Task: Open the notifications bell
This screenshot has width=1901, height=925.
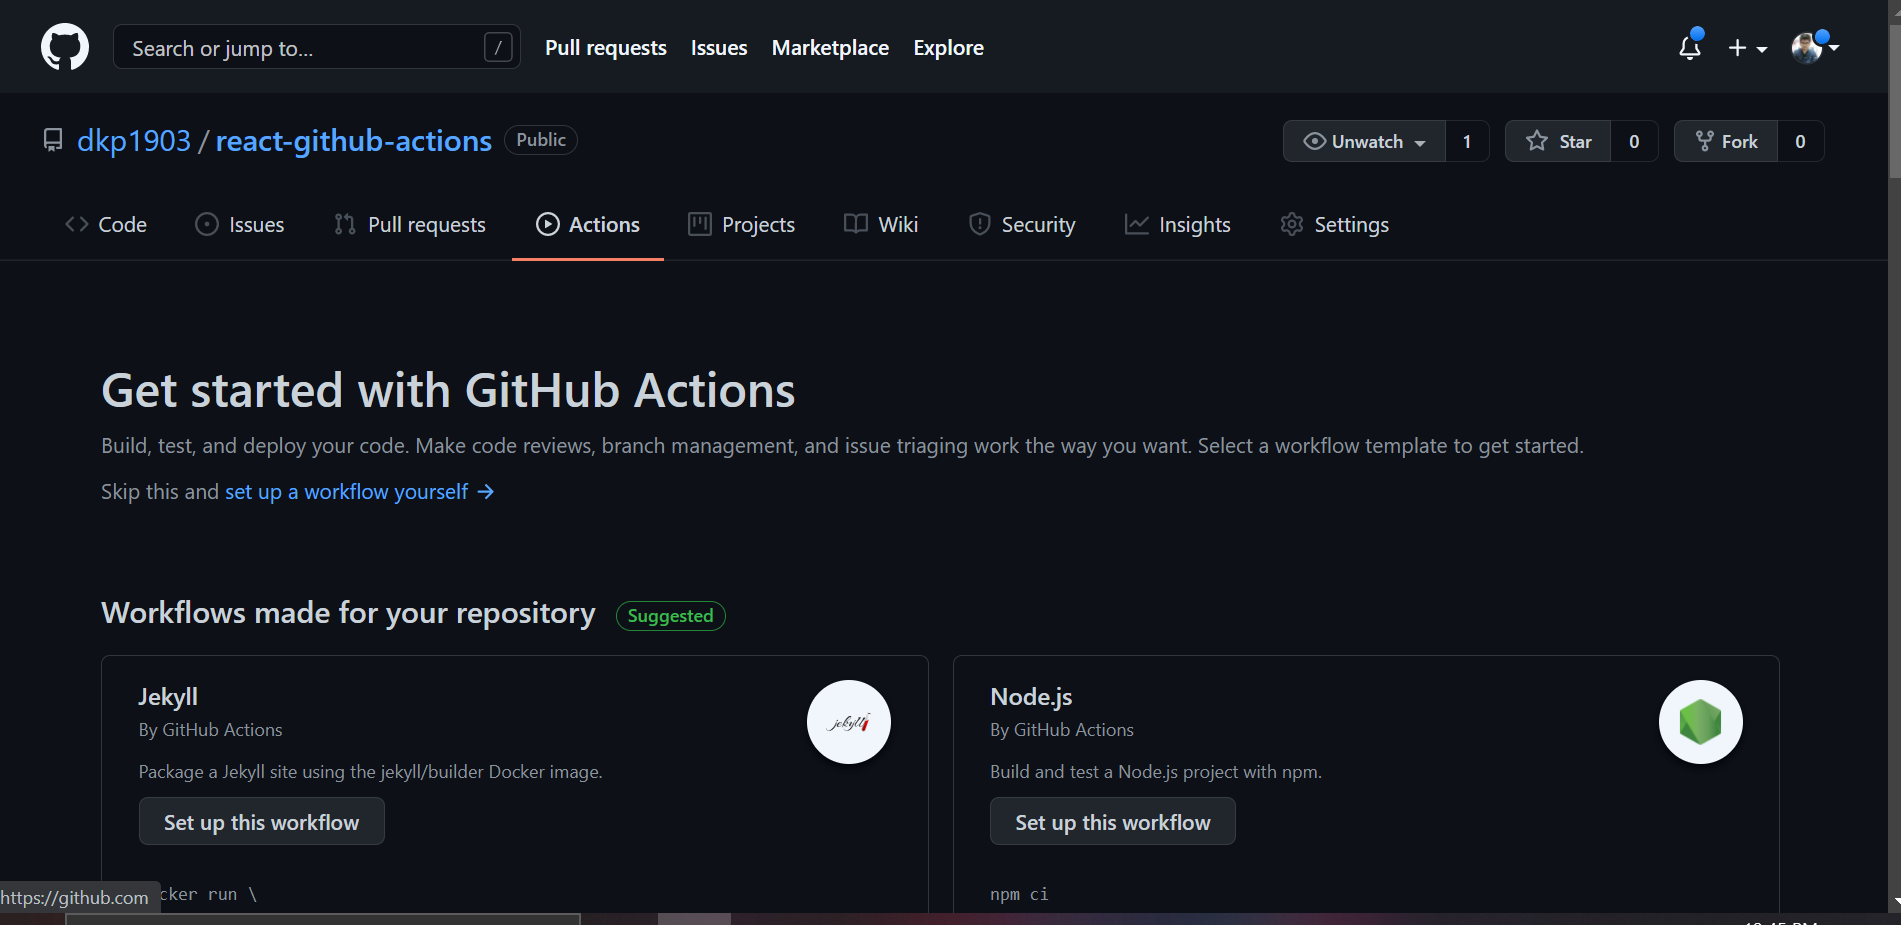Action: pos(1690,47)
